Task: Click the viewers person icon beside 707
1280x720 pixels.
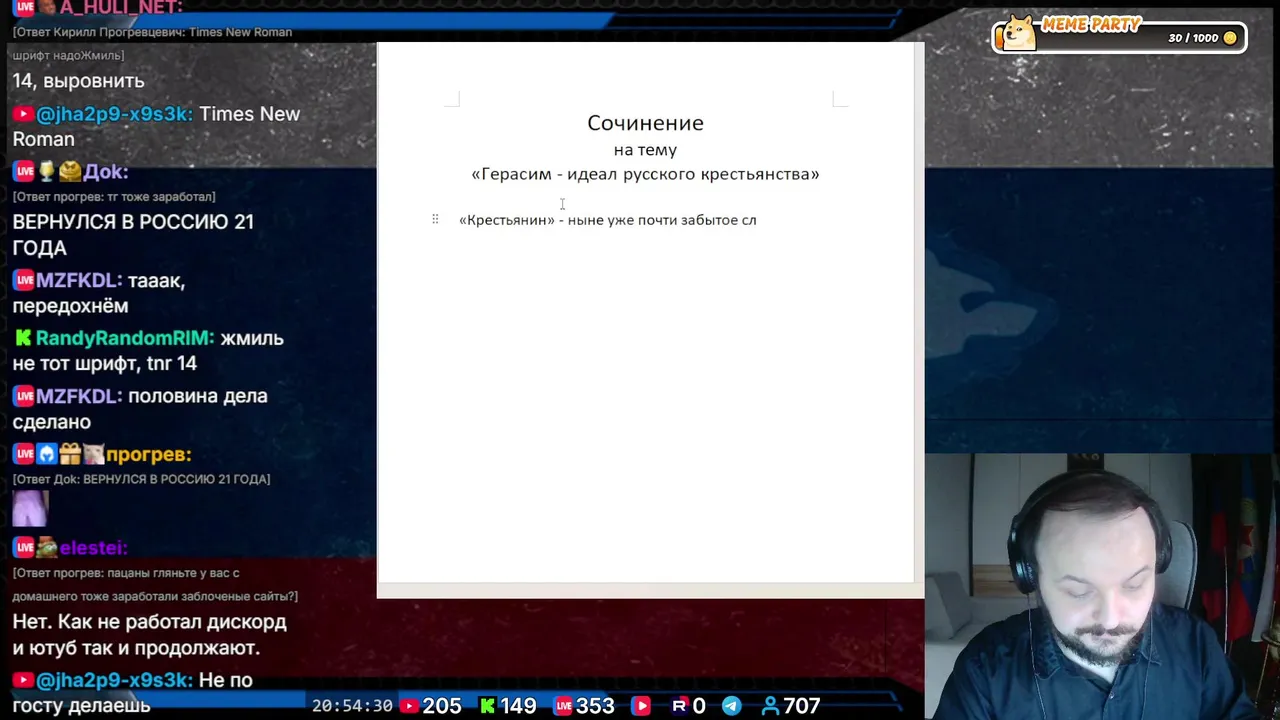Action: click(x=770, y=706)
